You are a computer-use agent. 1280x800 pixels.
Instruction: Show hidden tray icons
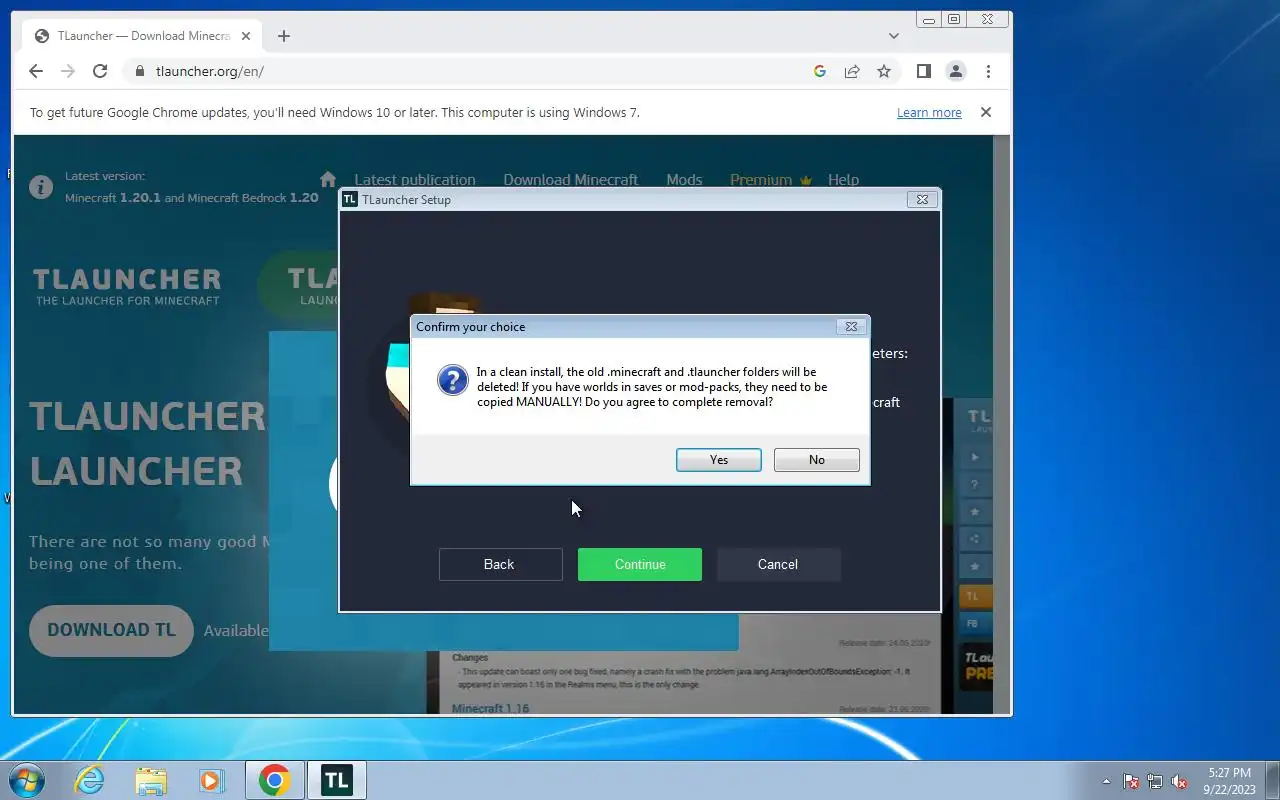1106,781
